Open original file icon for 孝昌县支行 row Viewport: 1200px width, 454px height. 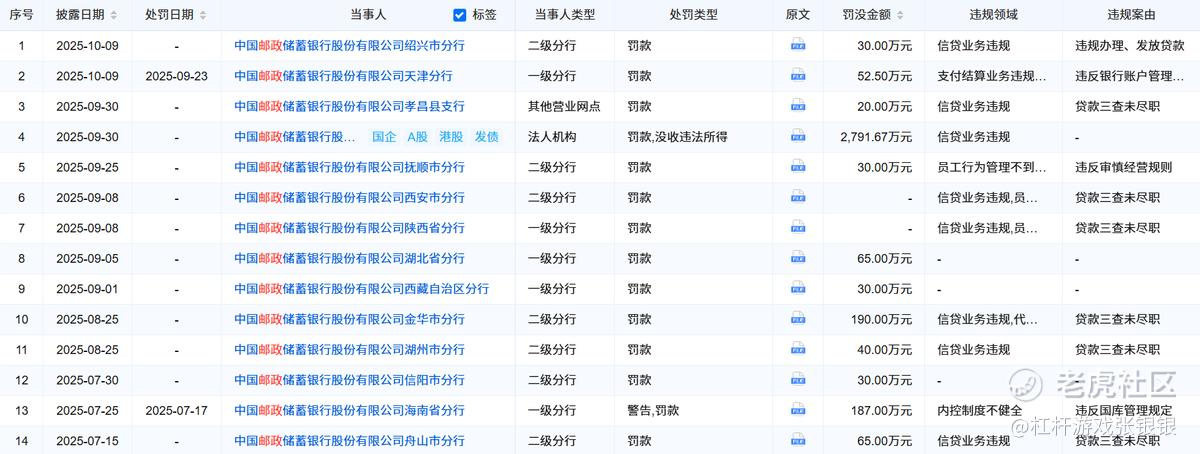tap(798, 106)
